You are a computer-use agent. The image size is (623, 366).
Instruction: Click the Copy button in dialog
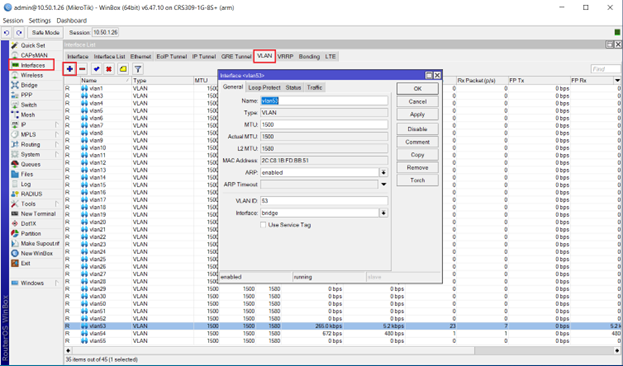(417, 155)
